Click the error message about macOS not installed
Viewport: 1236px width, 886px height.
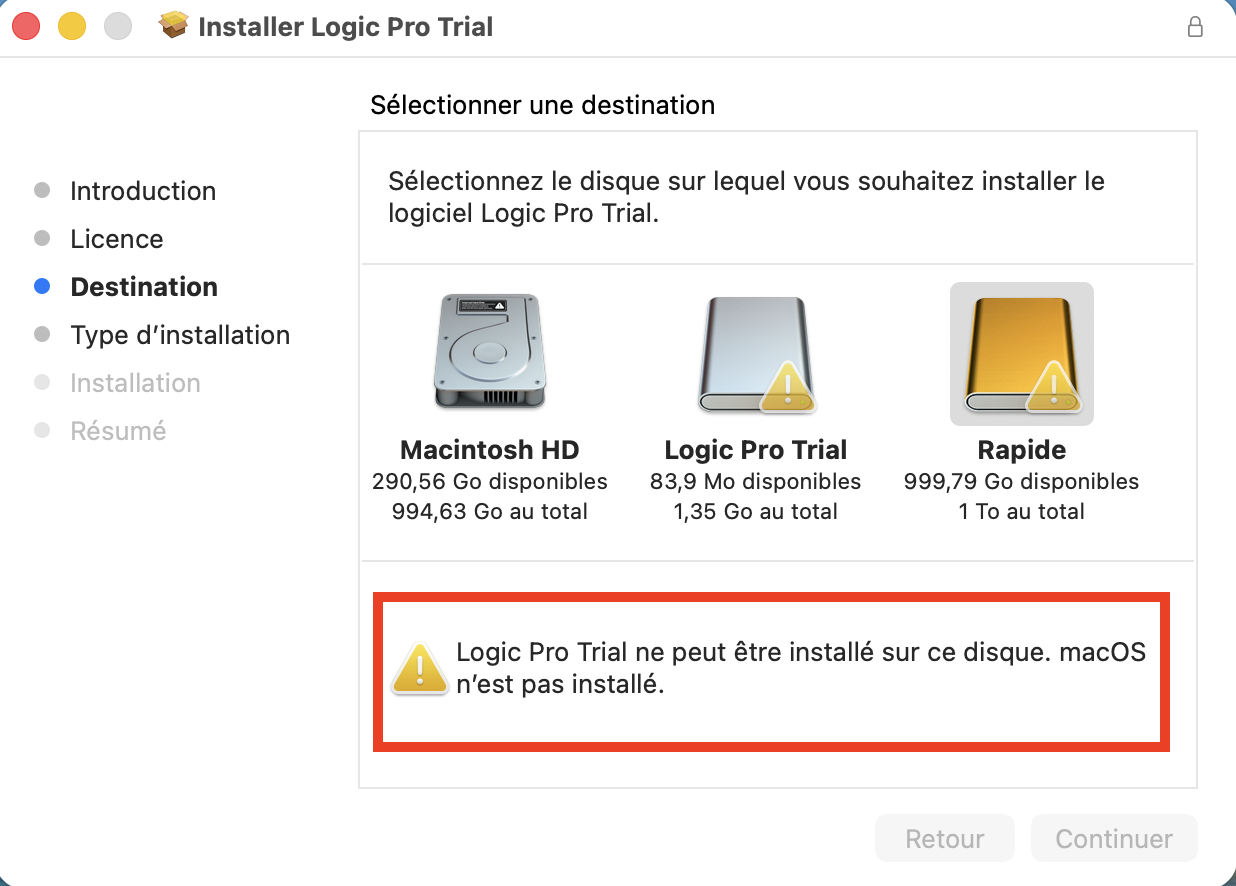800,668
